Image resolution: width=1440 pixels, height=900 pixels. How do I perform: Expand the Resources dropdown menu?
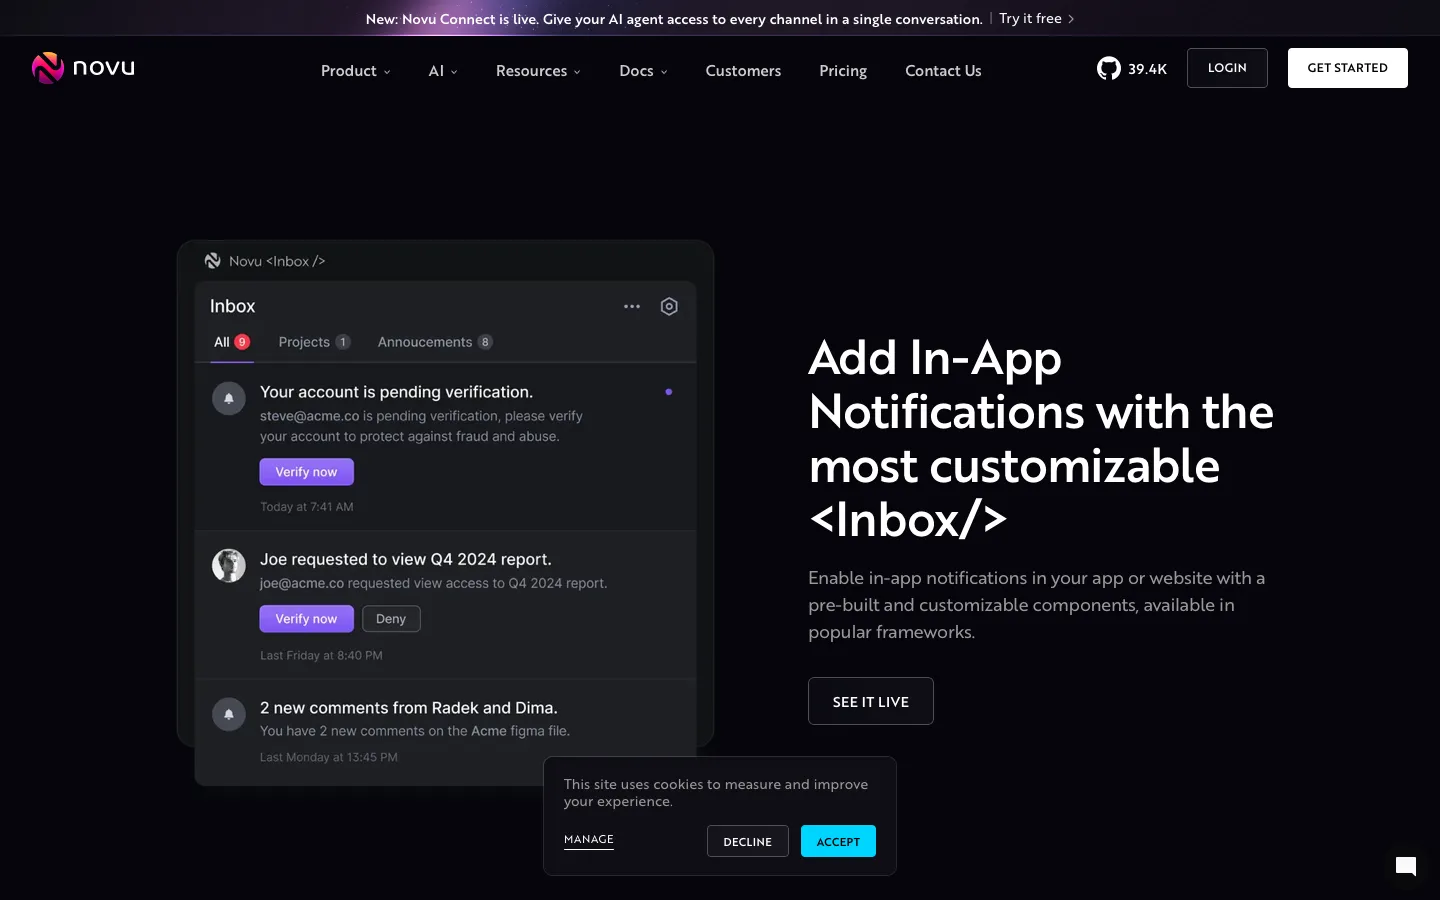pyautogui.click(x=538, y=71)
